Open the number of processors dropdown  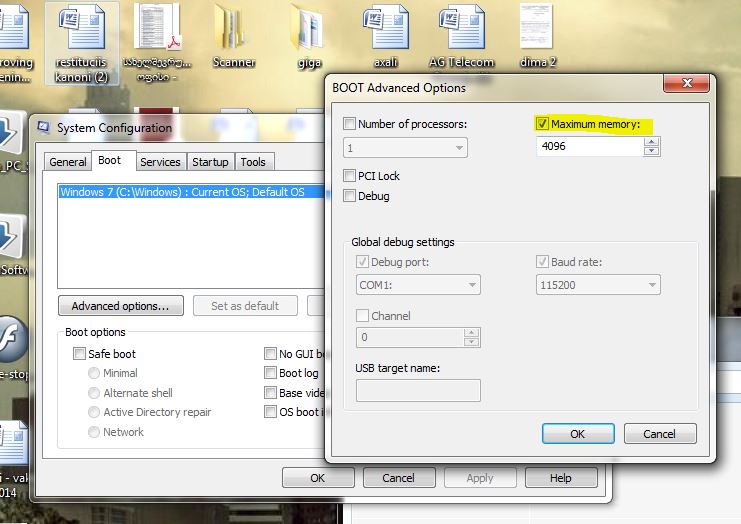405,148
